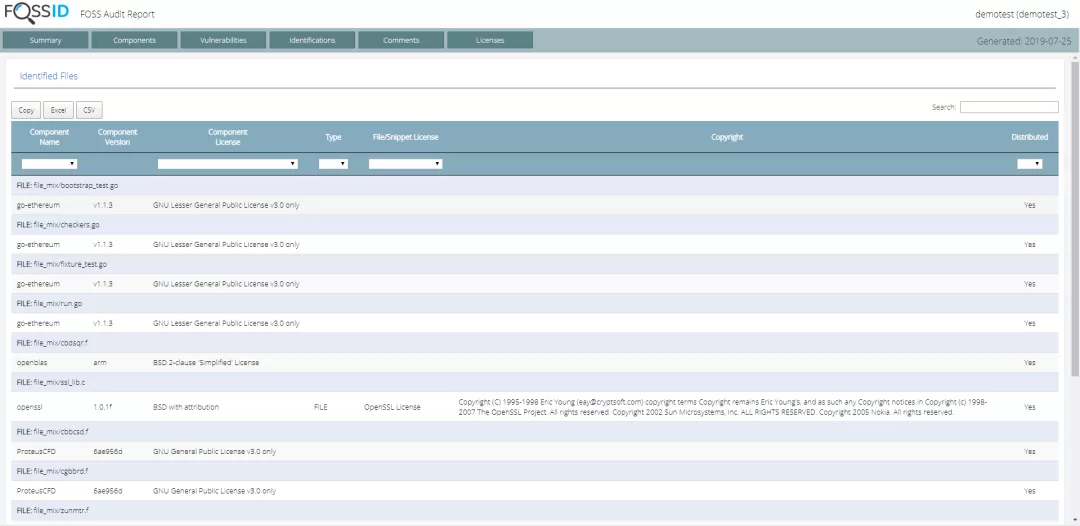Open the File/Snippet License filter dropdown
This screenshot has height=526, width=1080.
click(405, 164)
